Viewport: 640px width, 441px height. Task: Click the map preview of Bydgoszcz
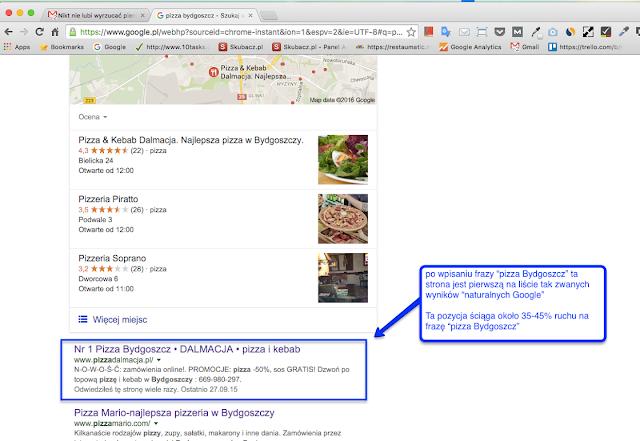223,80
